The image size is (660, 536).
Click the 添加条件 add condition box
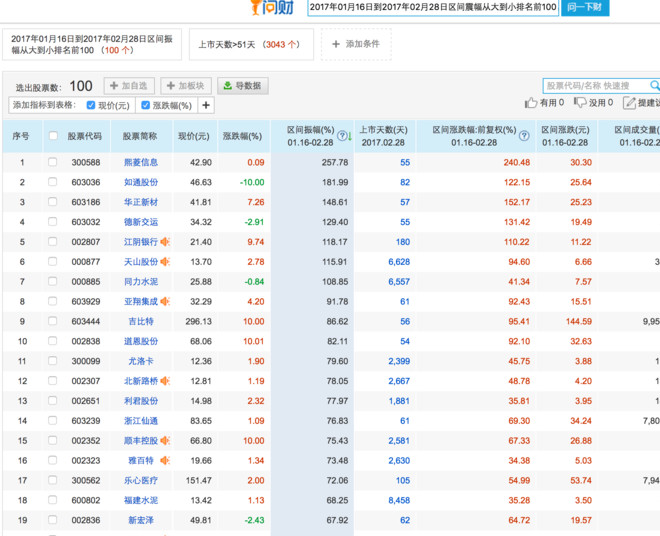pyautogui.click(x=356, y=44)
